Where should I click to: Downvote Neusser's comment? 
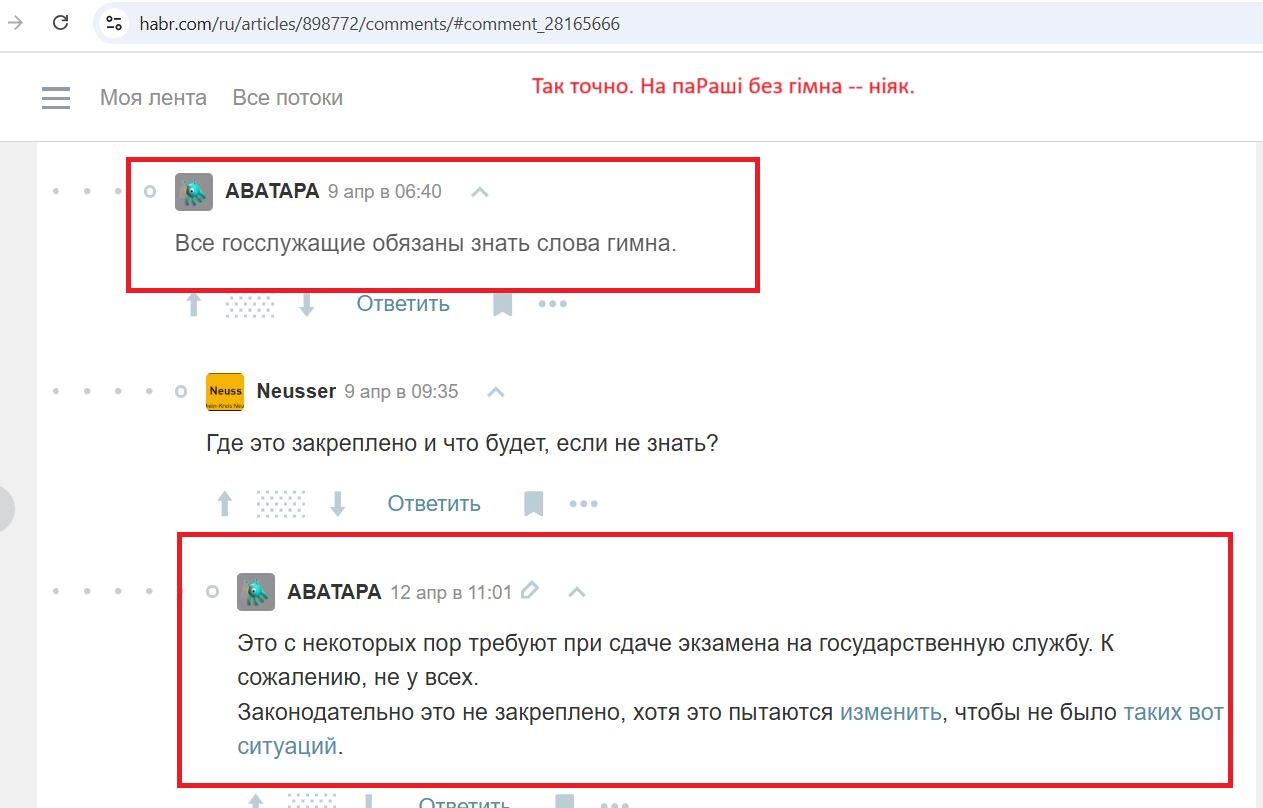point(338,504)
